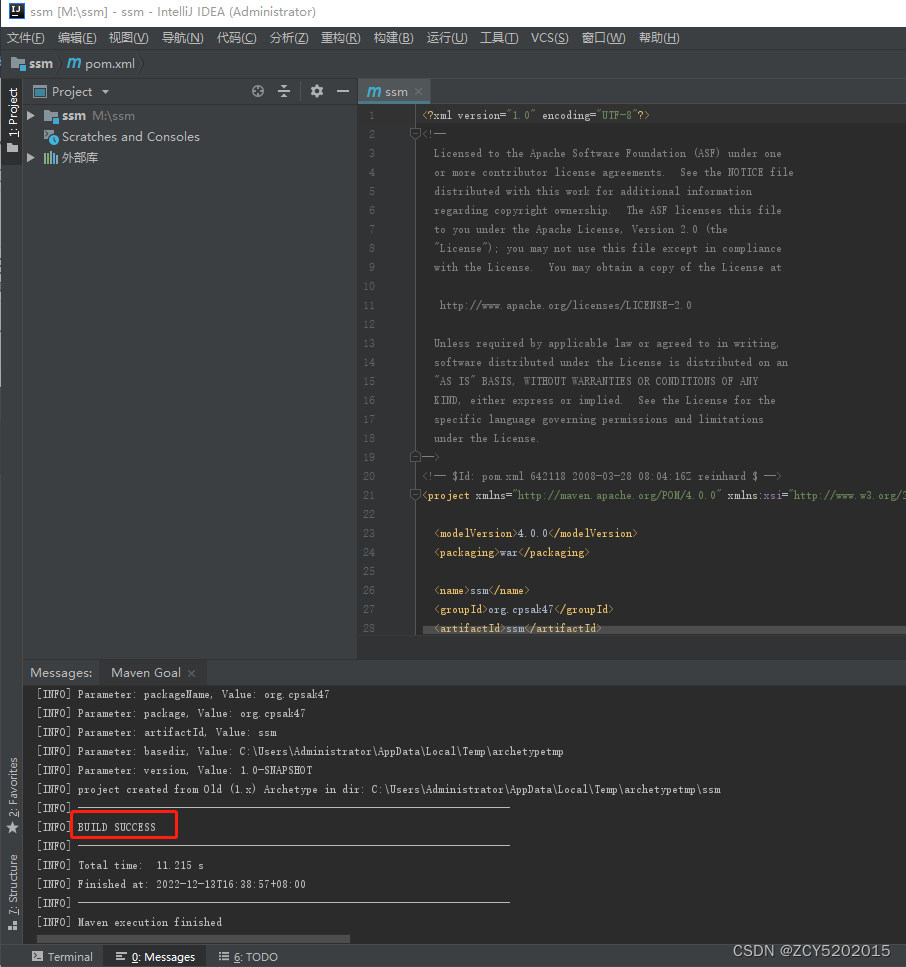Click pom.xml in the navigation breadcrumb

pyautogui.click(x=110, y=64)
